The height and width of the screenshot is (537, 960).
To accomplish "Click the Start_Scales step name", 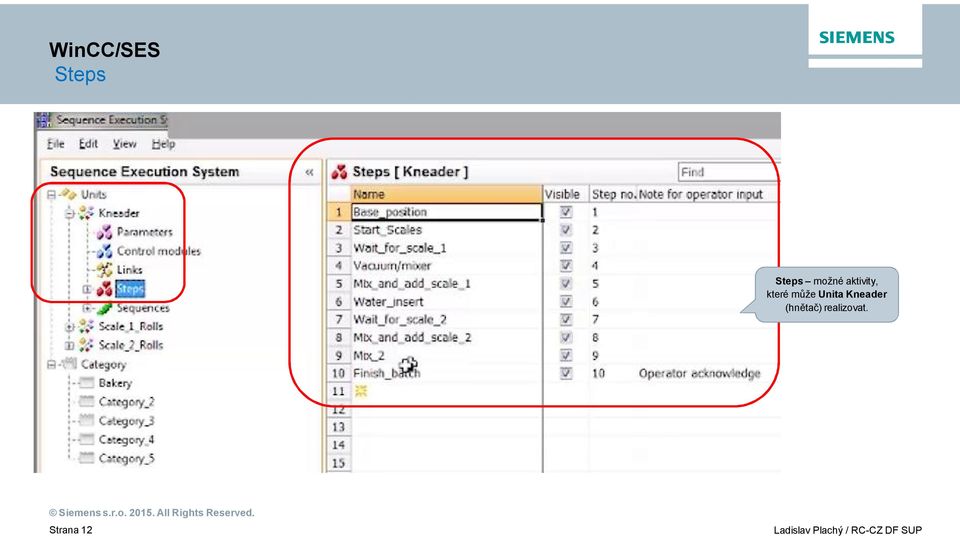I will point(388,230).
